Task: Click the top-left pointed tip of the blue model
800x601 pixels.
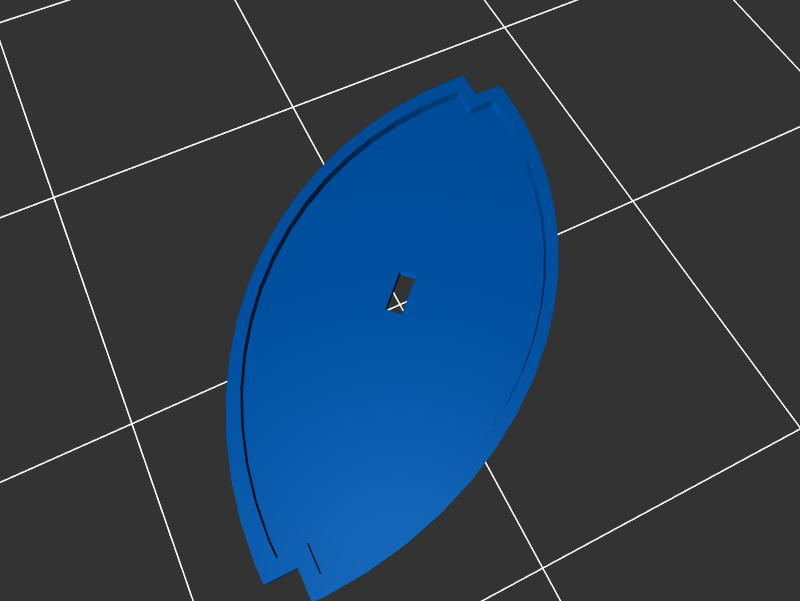Action: pos(461,79)
